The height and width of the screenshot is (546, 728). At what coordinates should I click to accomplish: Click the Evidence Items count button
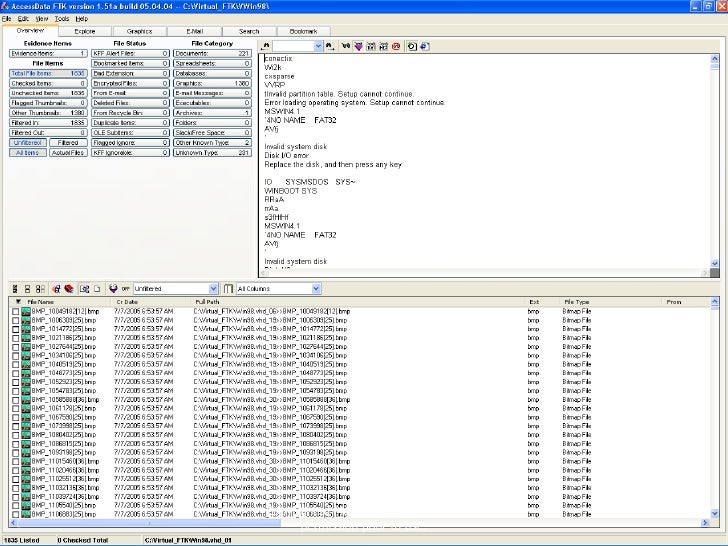pos(48,53)
